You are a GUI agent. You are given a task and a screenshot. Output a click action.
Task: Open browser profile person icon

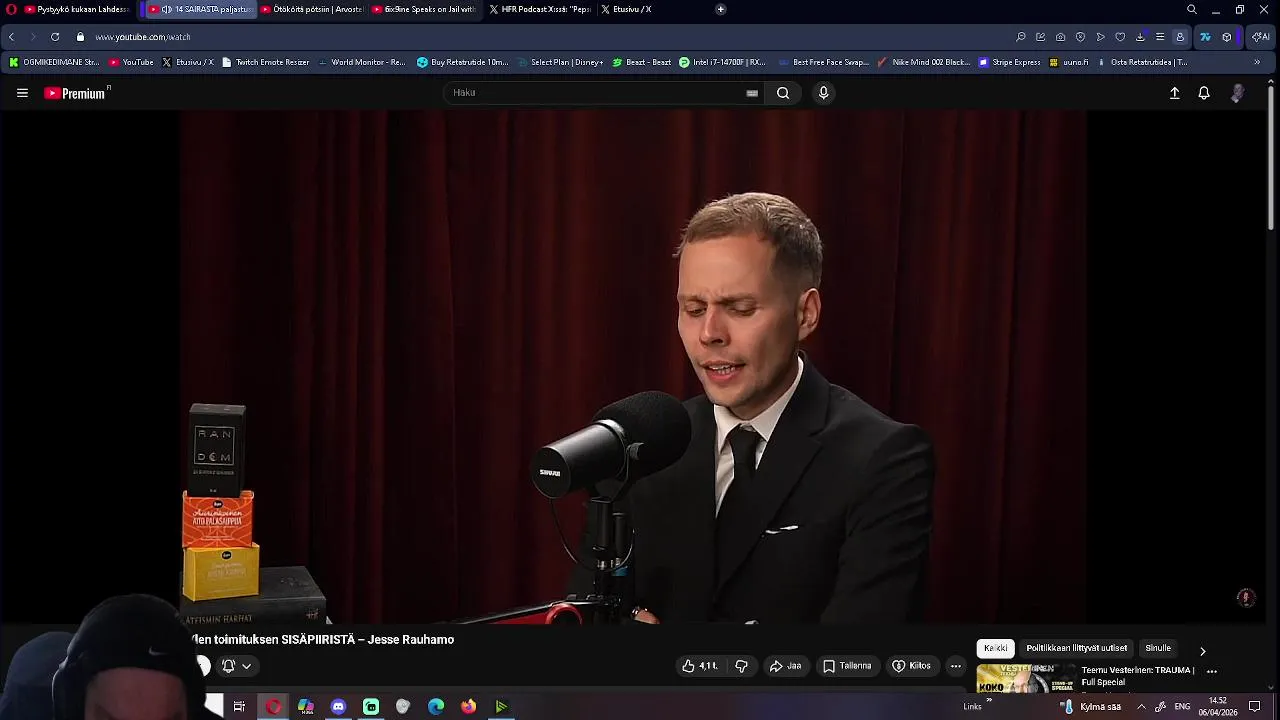click(x=1180, y=37)
